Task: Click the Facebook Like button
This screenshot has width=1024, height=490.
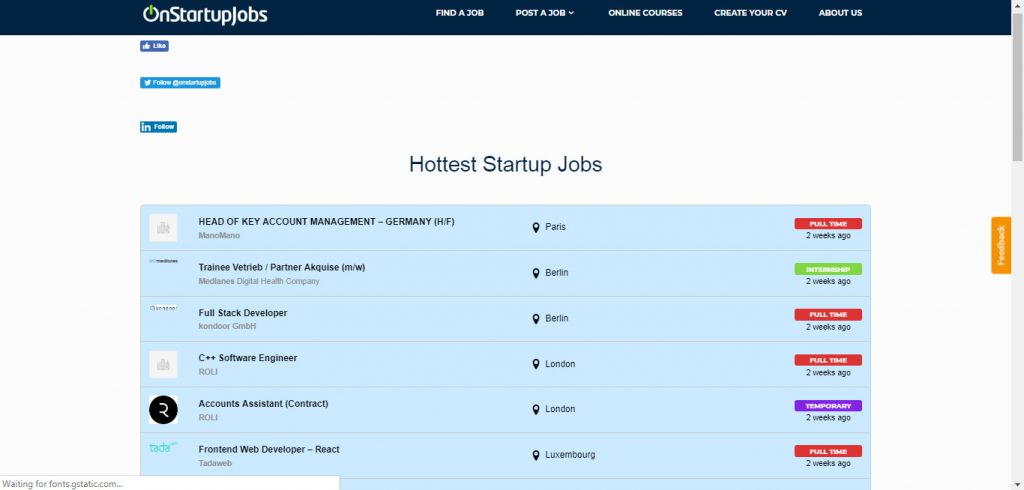Action: (x=154, y=46)
